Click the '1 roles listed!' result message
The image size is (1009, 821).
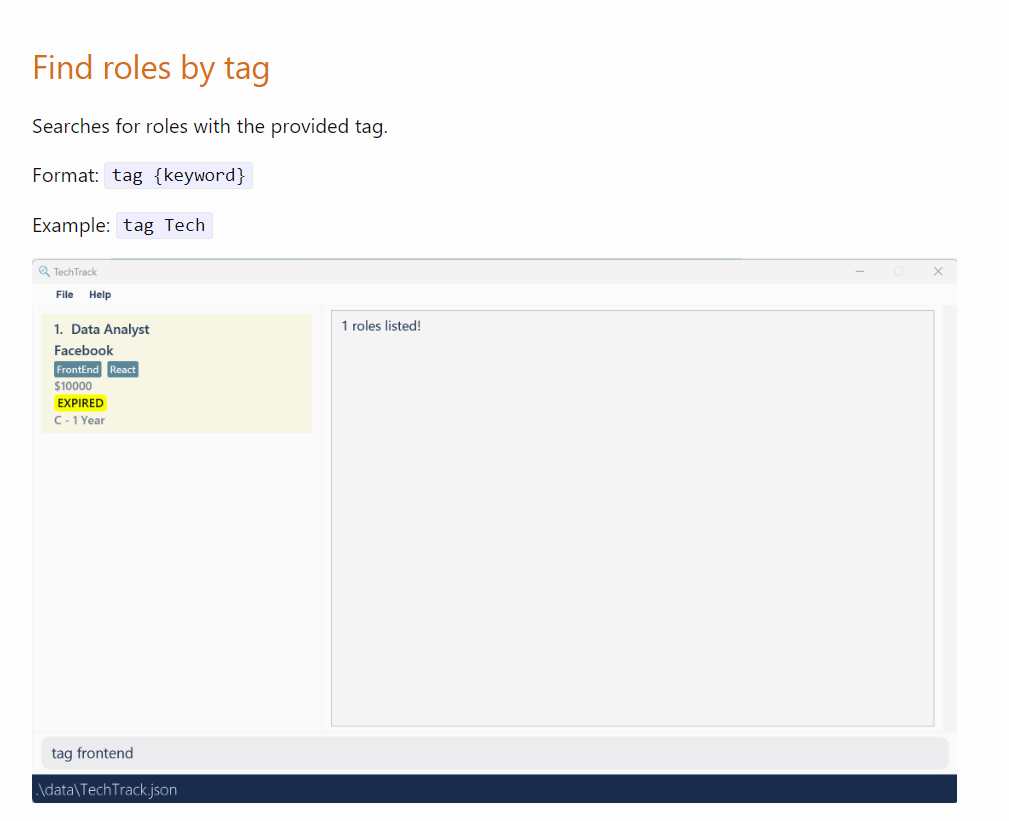pos(381,326)
